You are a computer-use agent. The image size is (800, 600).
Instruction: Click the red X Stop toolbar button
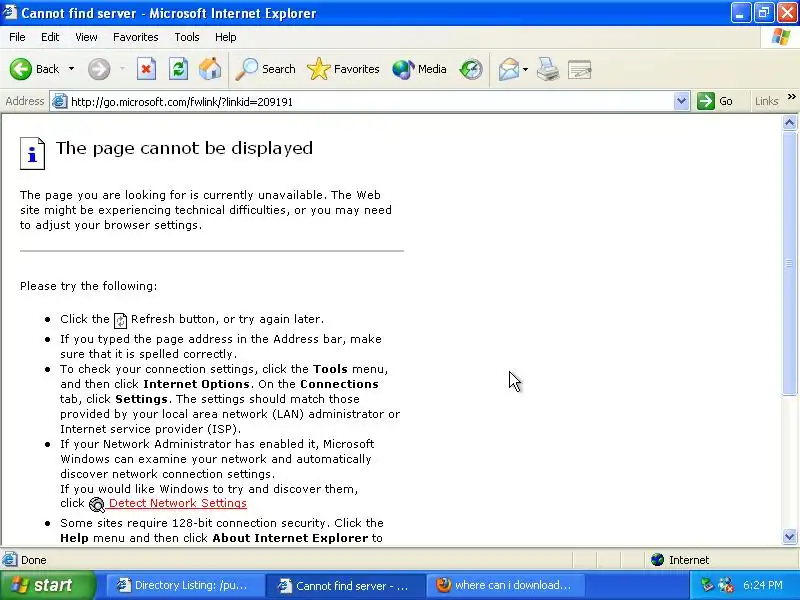coord(146,69)
